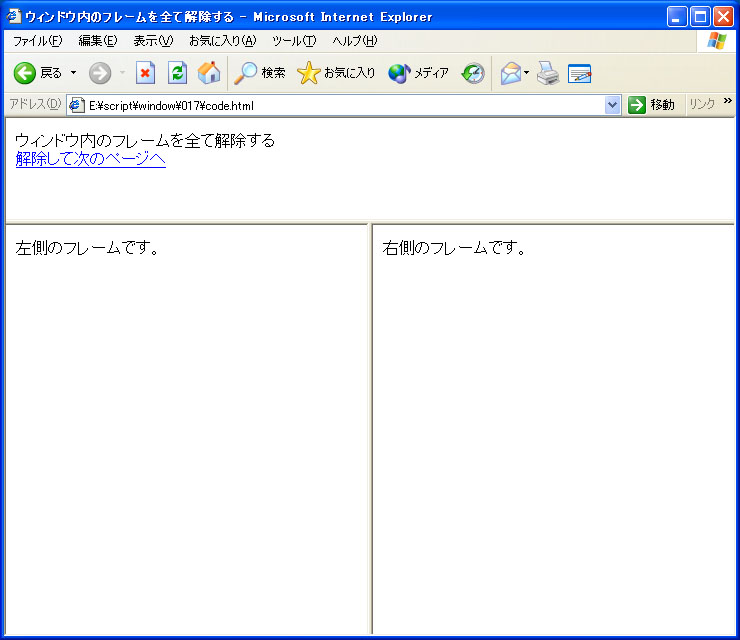
Task: Click the Mail envelope icon
Action: 511,74
